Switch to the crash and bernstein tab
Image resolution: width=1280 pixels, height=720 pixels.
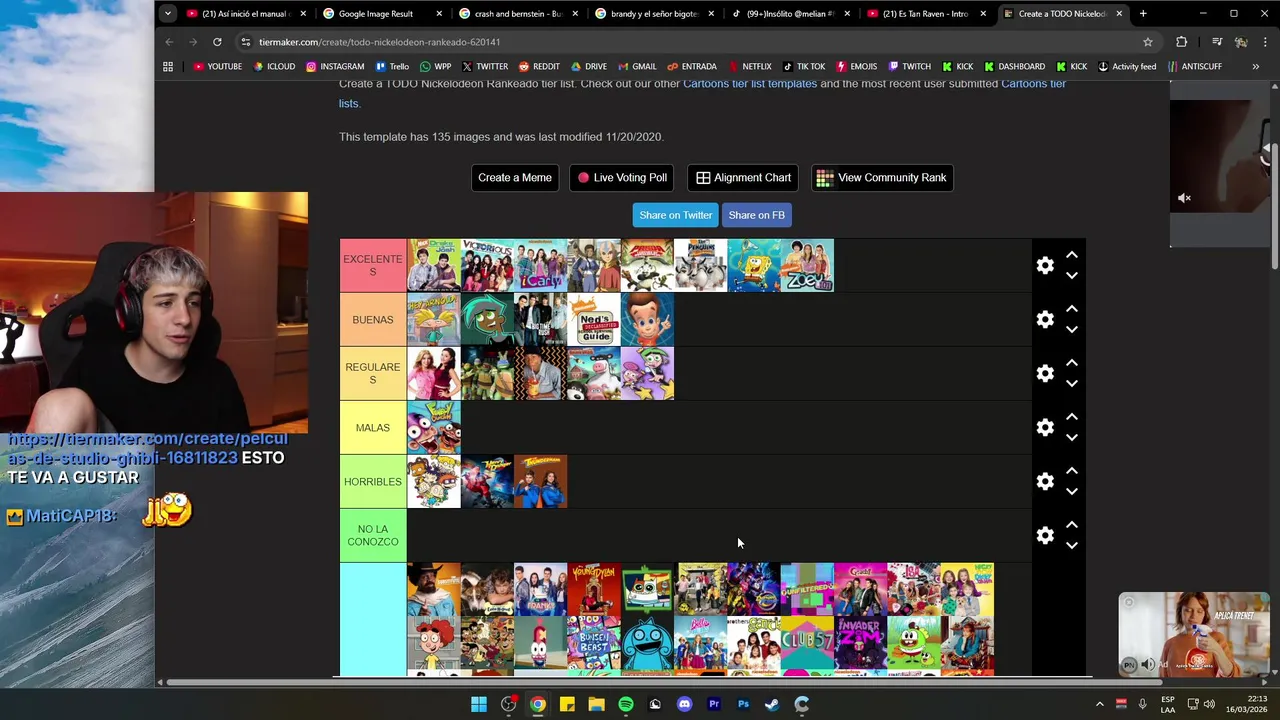pos(517,14)
